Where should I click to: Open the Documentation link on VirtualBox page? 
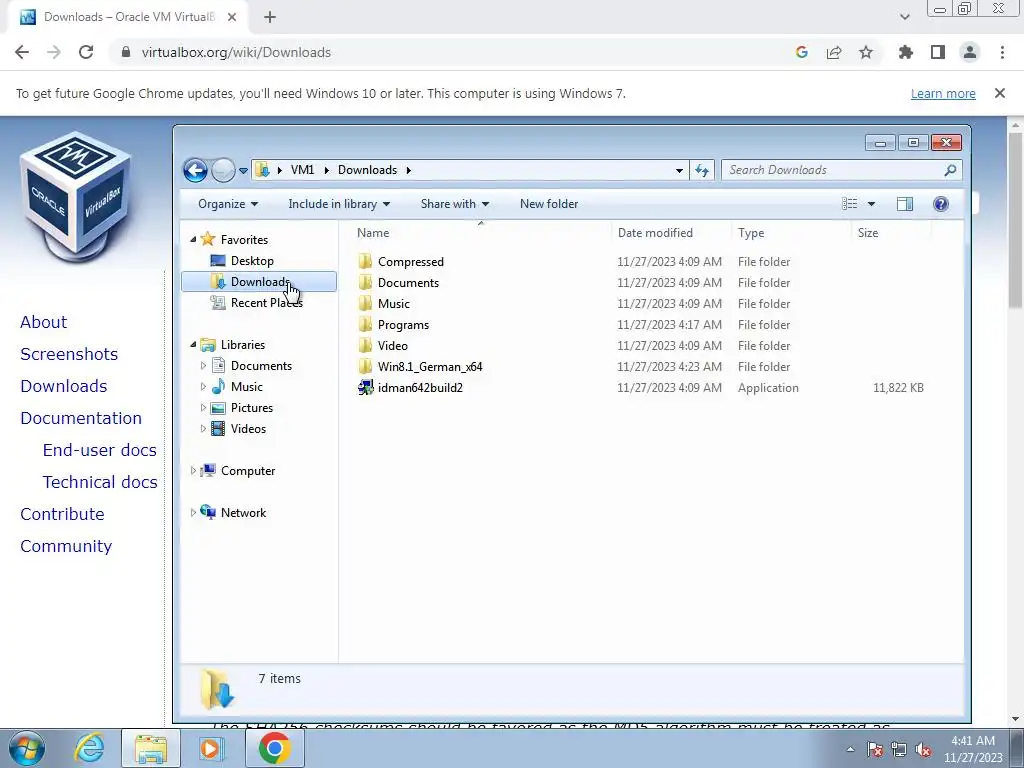pos(81,418)
